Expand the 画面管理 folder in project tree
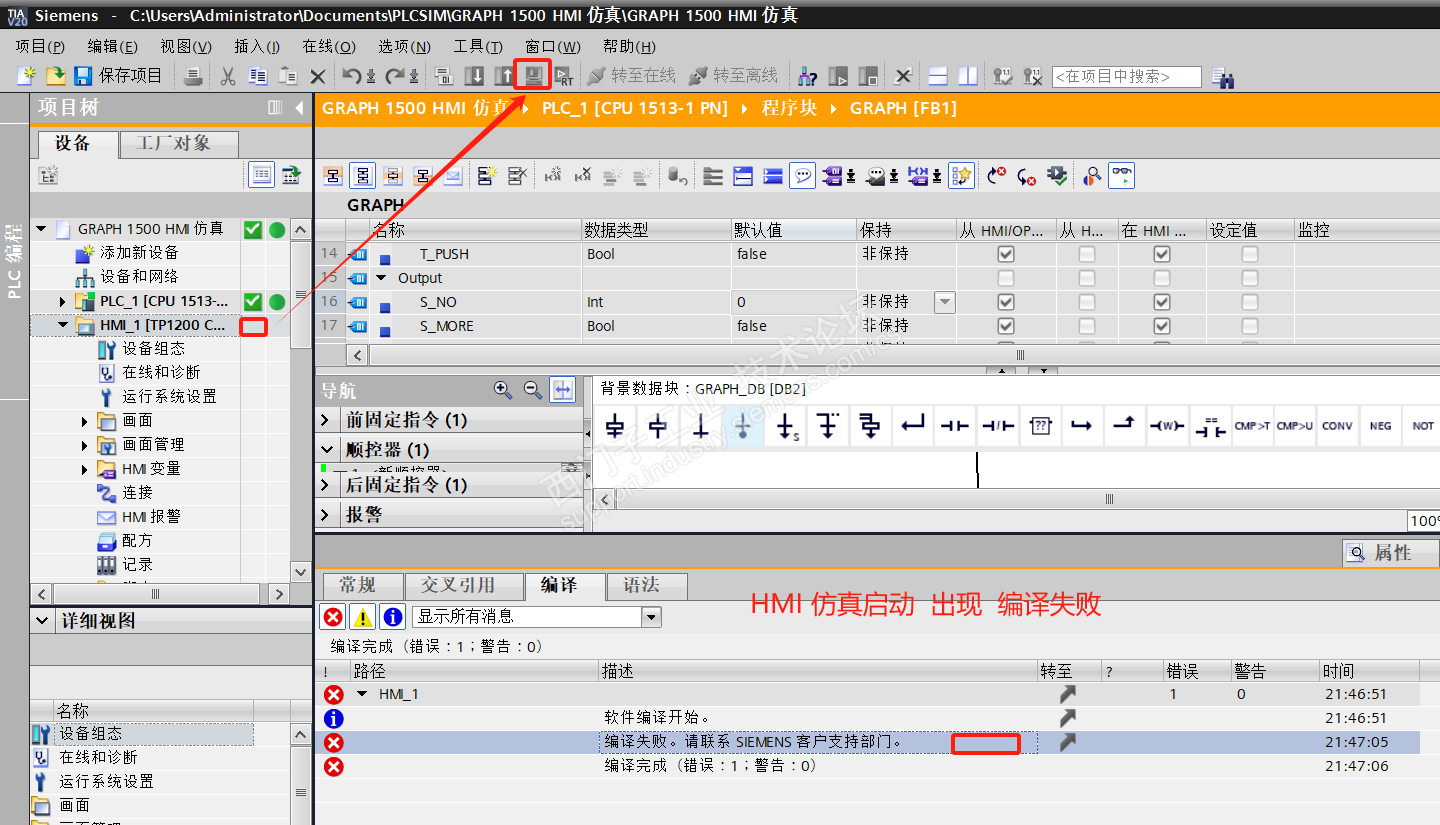1440x825 pixels. pyautogui.click(x=85, y=445)
